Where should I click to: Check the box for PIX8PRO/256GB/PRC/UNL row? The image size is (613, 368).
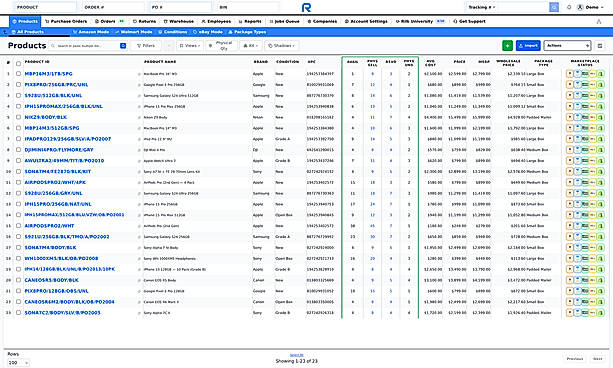[18, 84]
